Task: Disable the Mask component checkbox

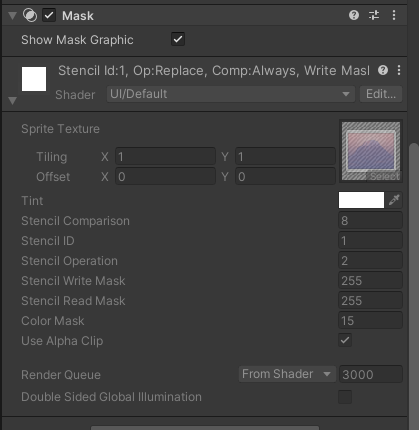Action: click(x=49, y=15)
